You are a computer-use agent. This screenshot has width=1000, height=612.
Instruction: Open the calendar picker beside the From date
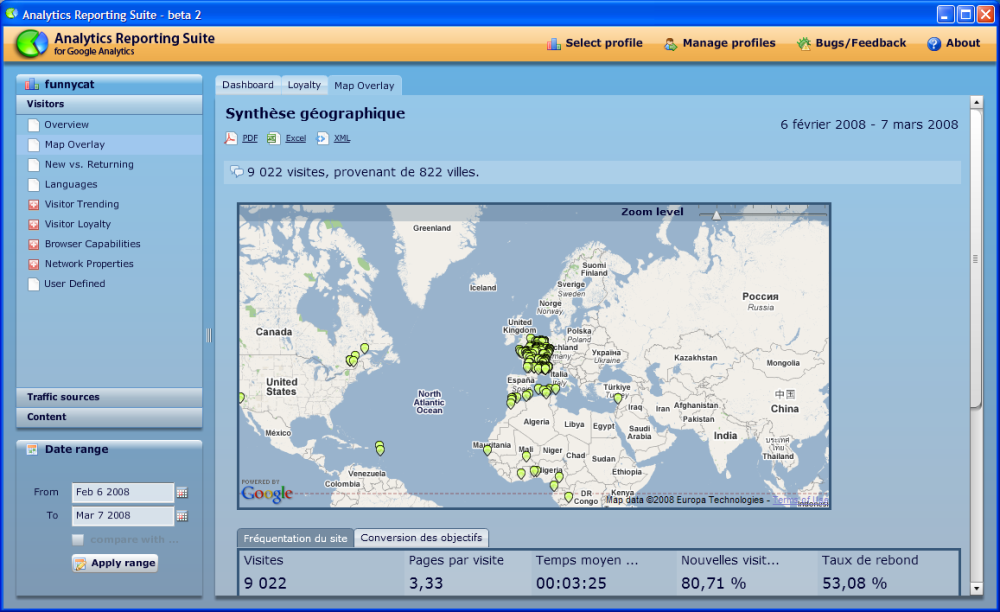pyautogui.click(x=182, y=493)
